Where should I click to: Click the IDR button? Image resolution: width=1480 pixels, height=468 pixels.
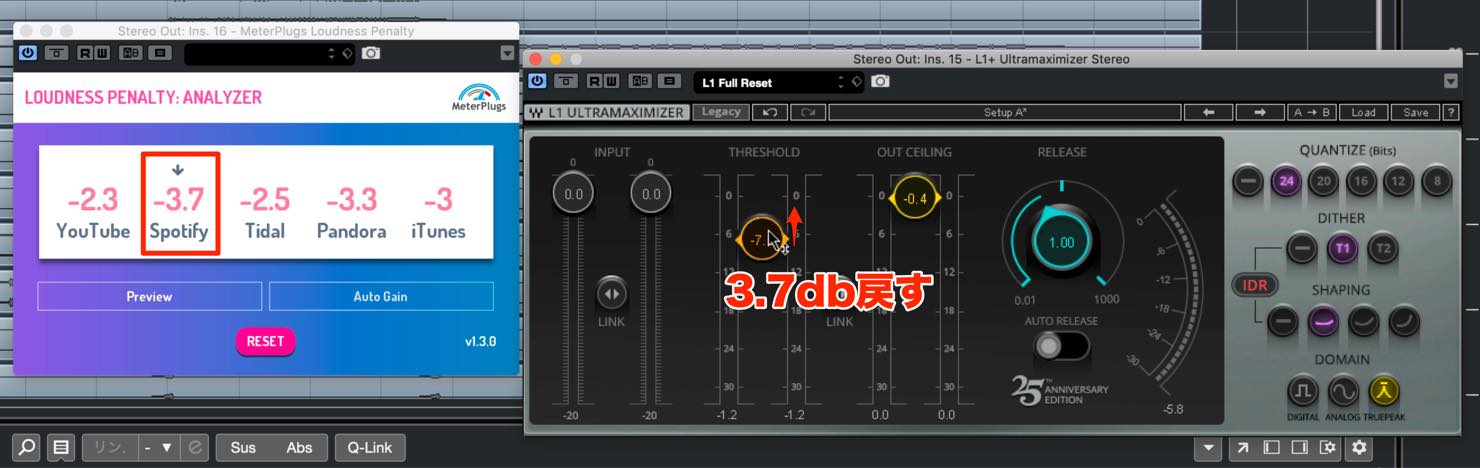pyautogui.click(x=1254, y=286)
